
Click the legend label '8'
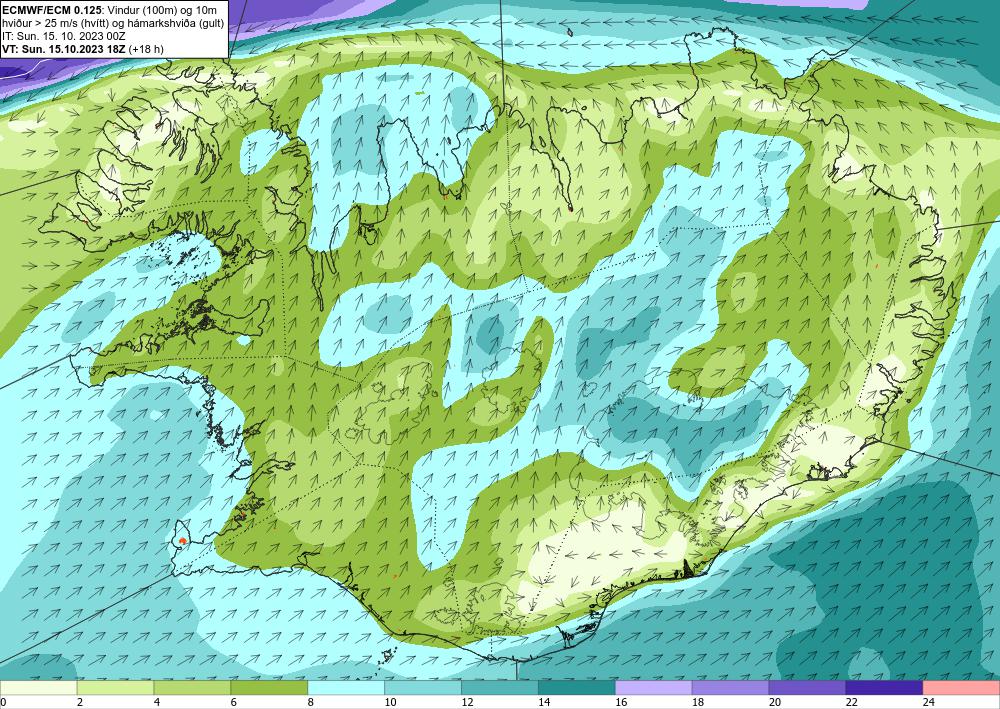311,702
